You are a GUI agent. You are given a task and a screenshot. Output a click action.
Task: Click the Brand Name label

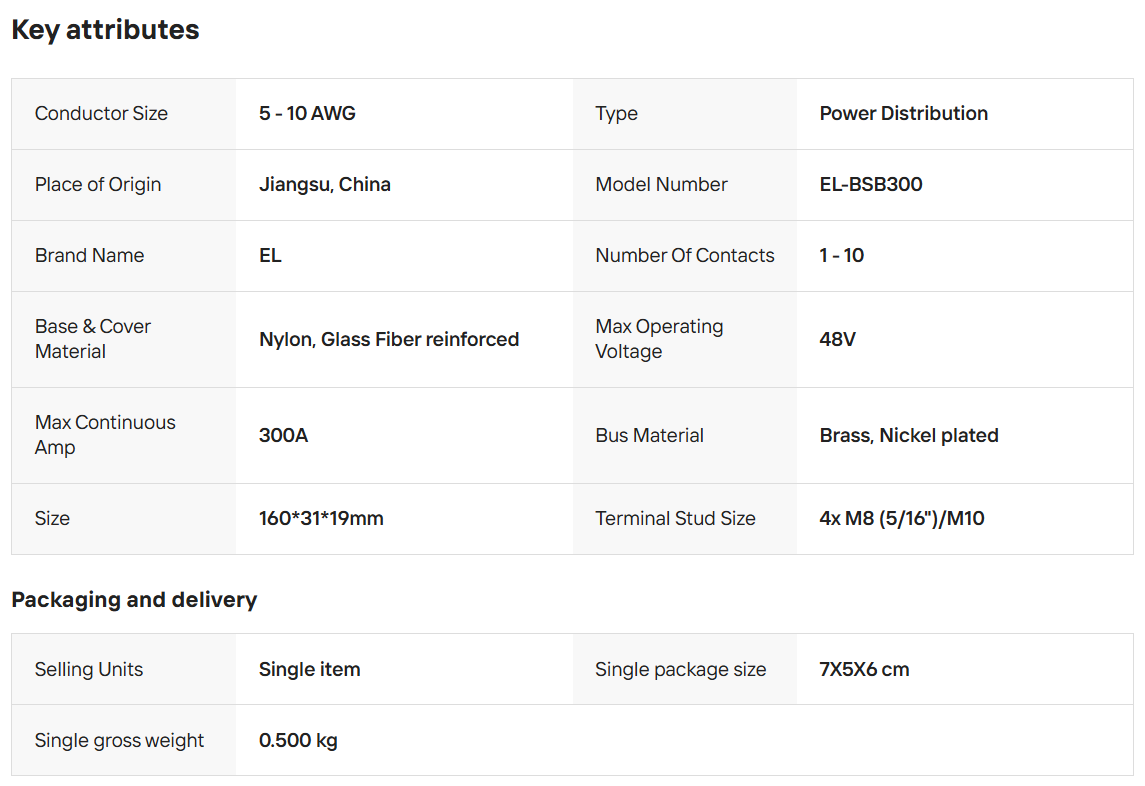point(89,256)
